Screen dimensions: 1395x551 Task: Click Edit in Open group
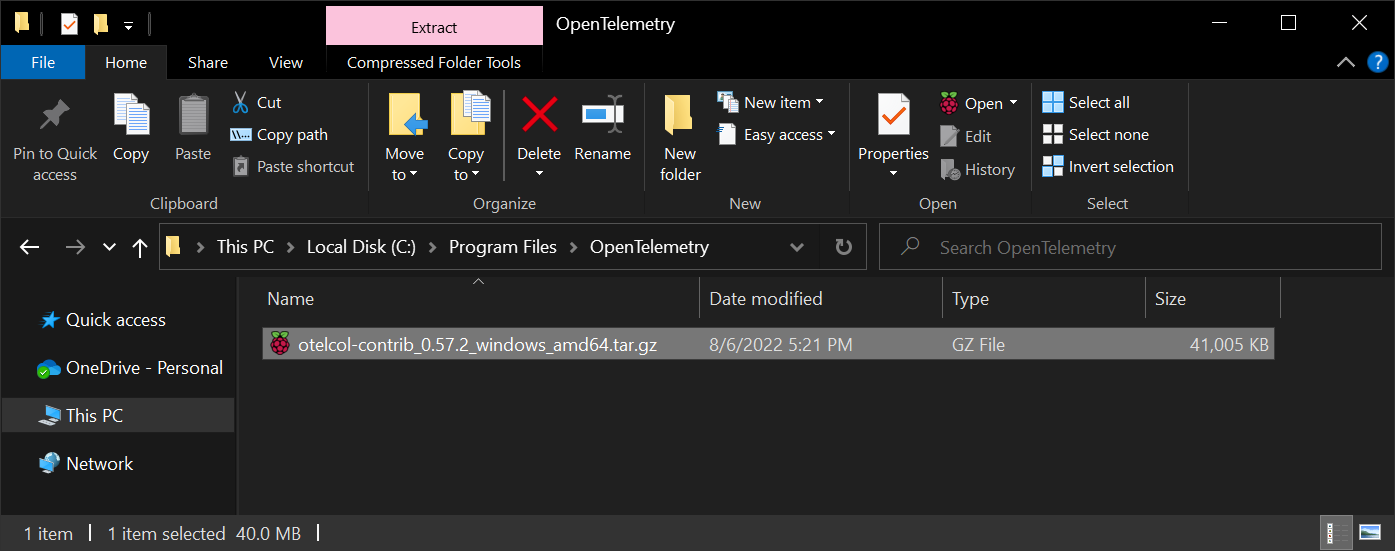point(966,136)
